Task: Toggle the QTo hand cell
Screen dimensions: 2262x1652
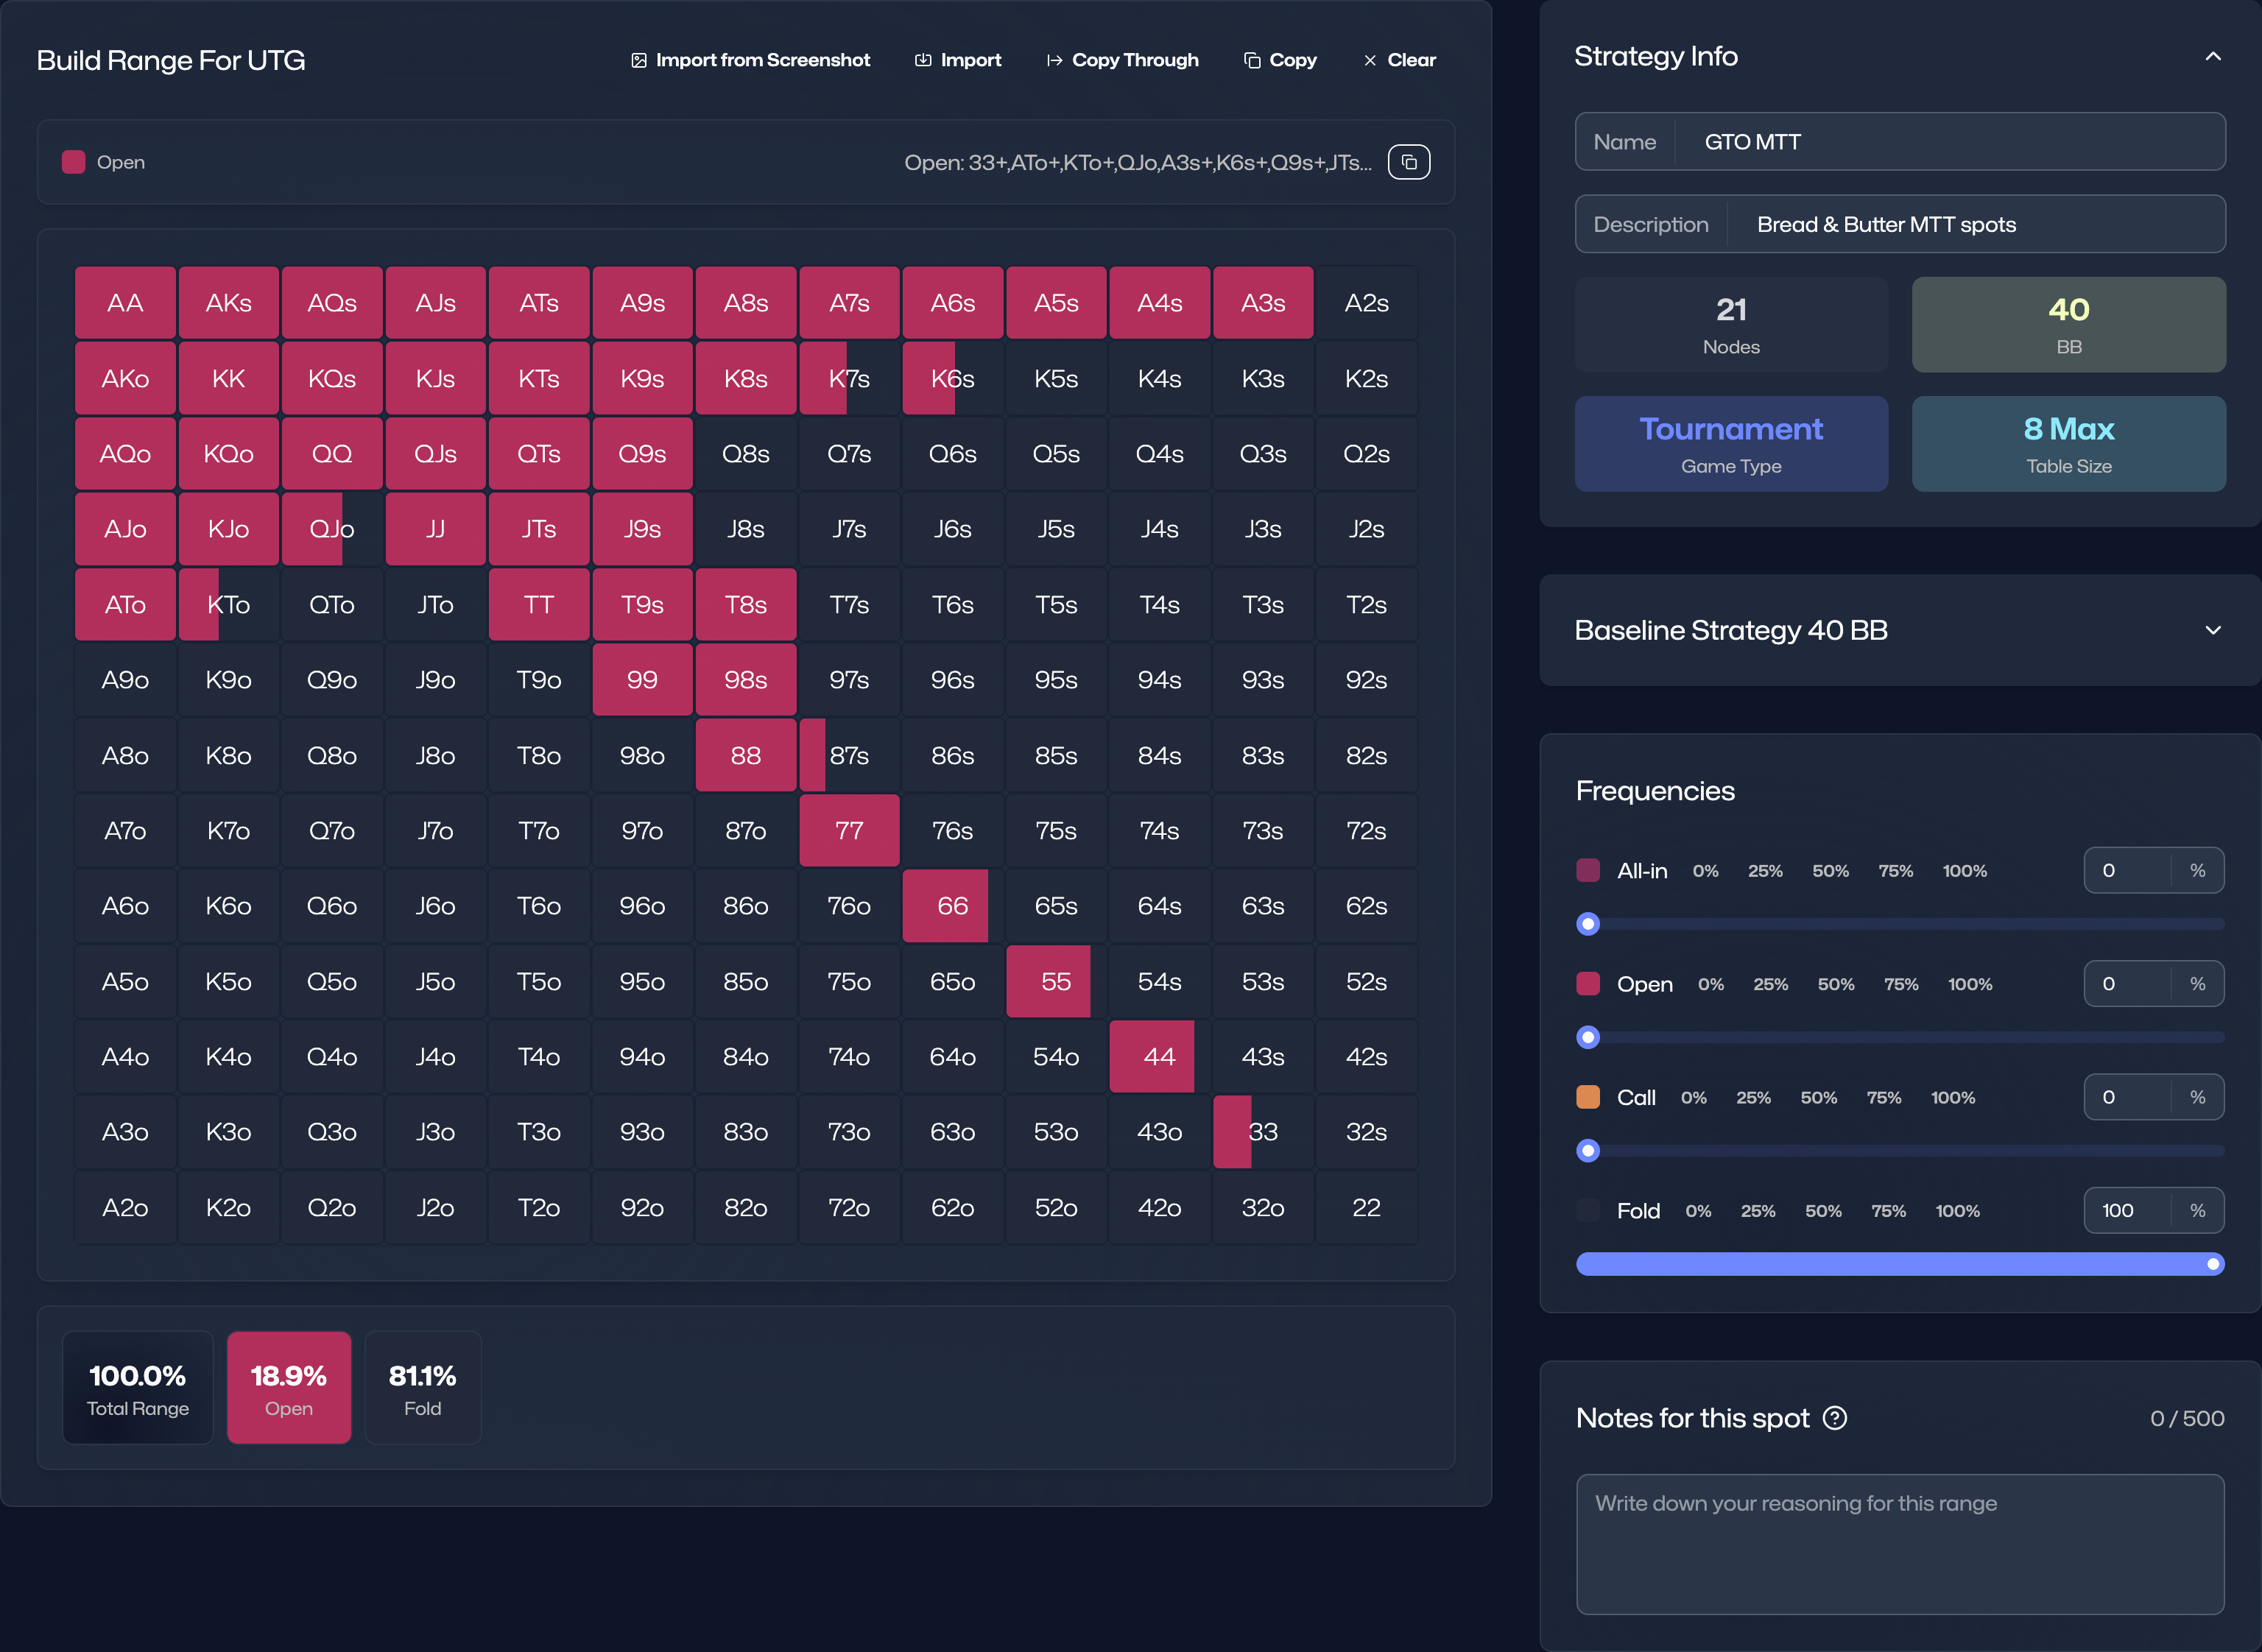Action: (x=332, y=605)
